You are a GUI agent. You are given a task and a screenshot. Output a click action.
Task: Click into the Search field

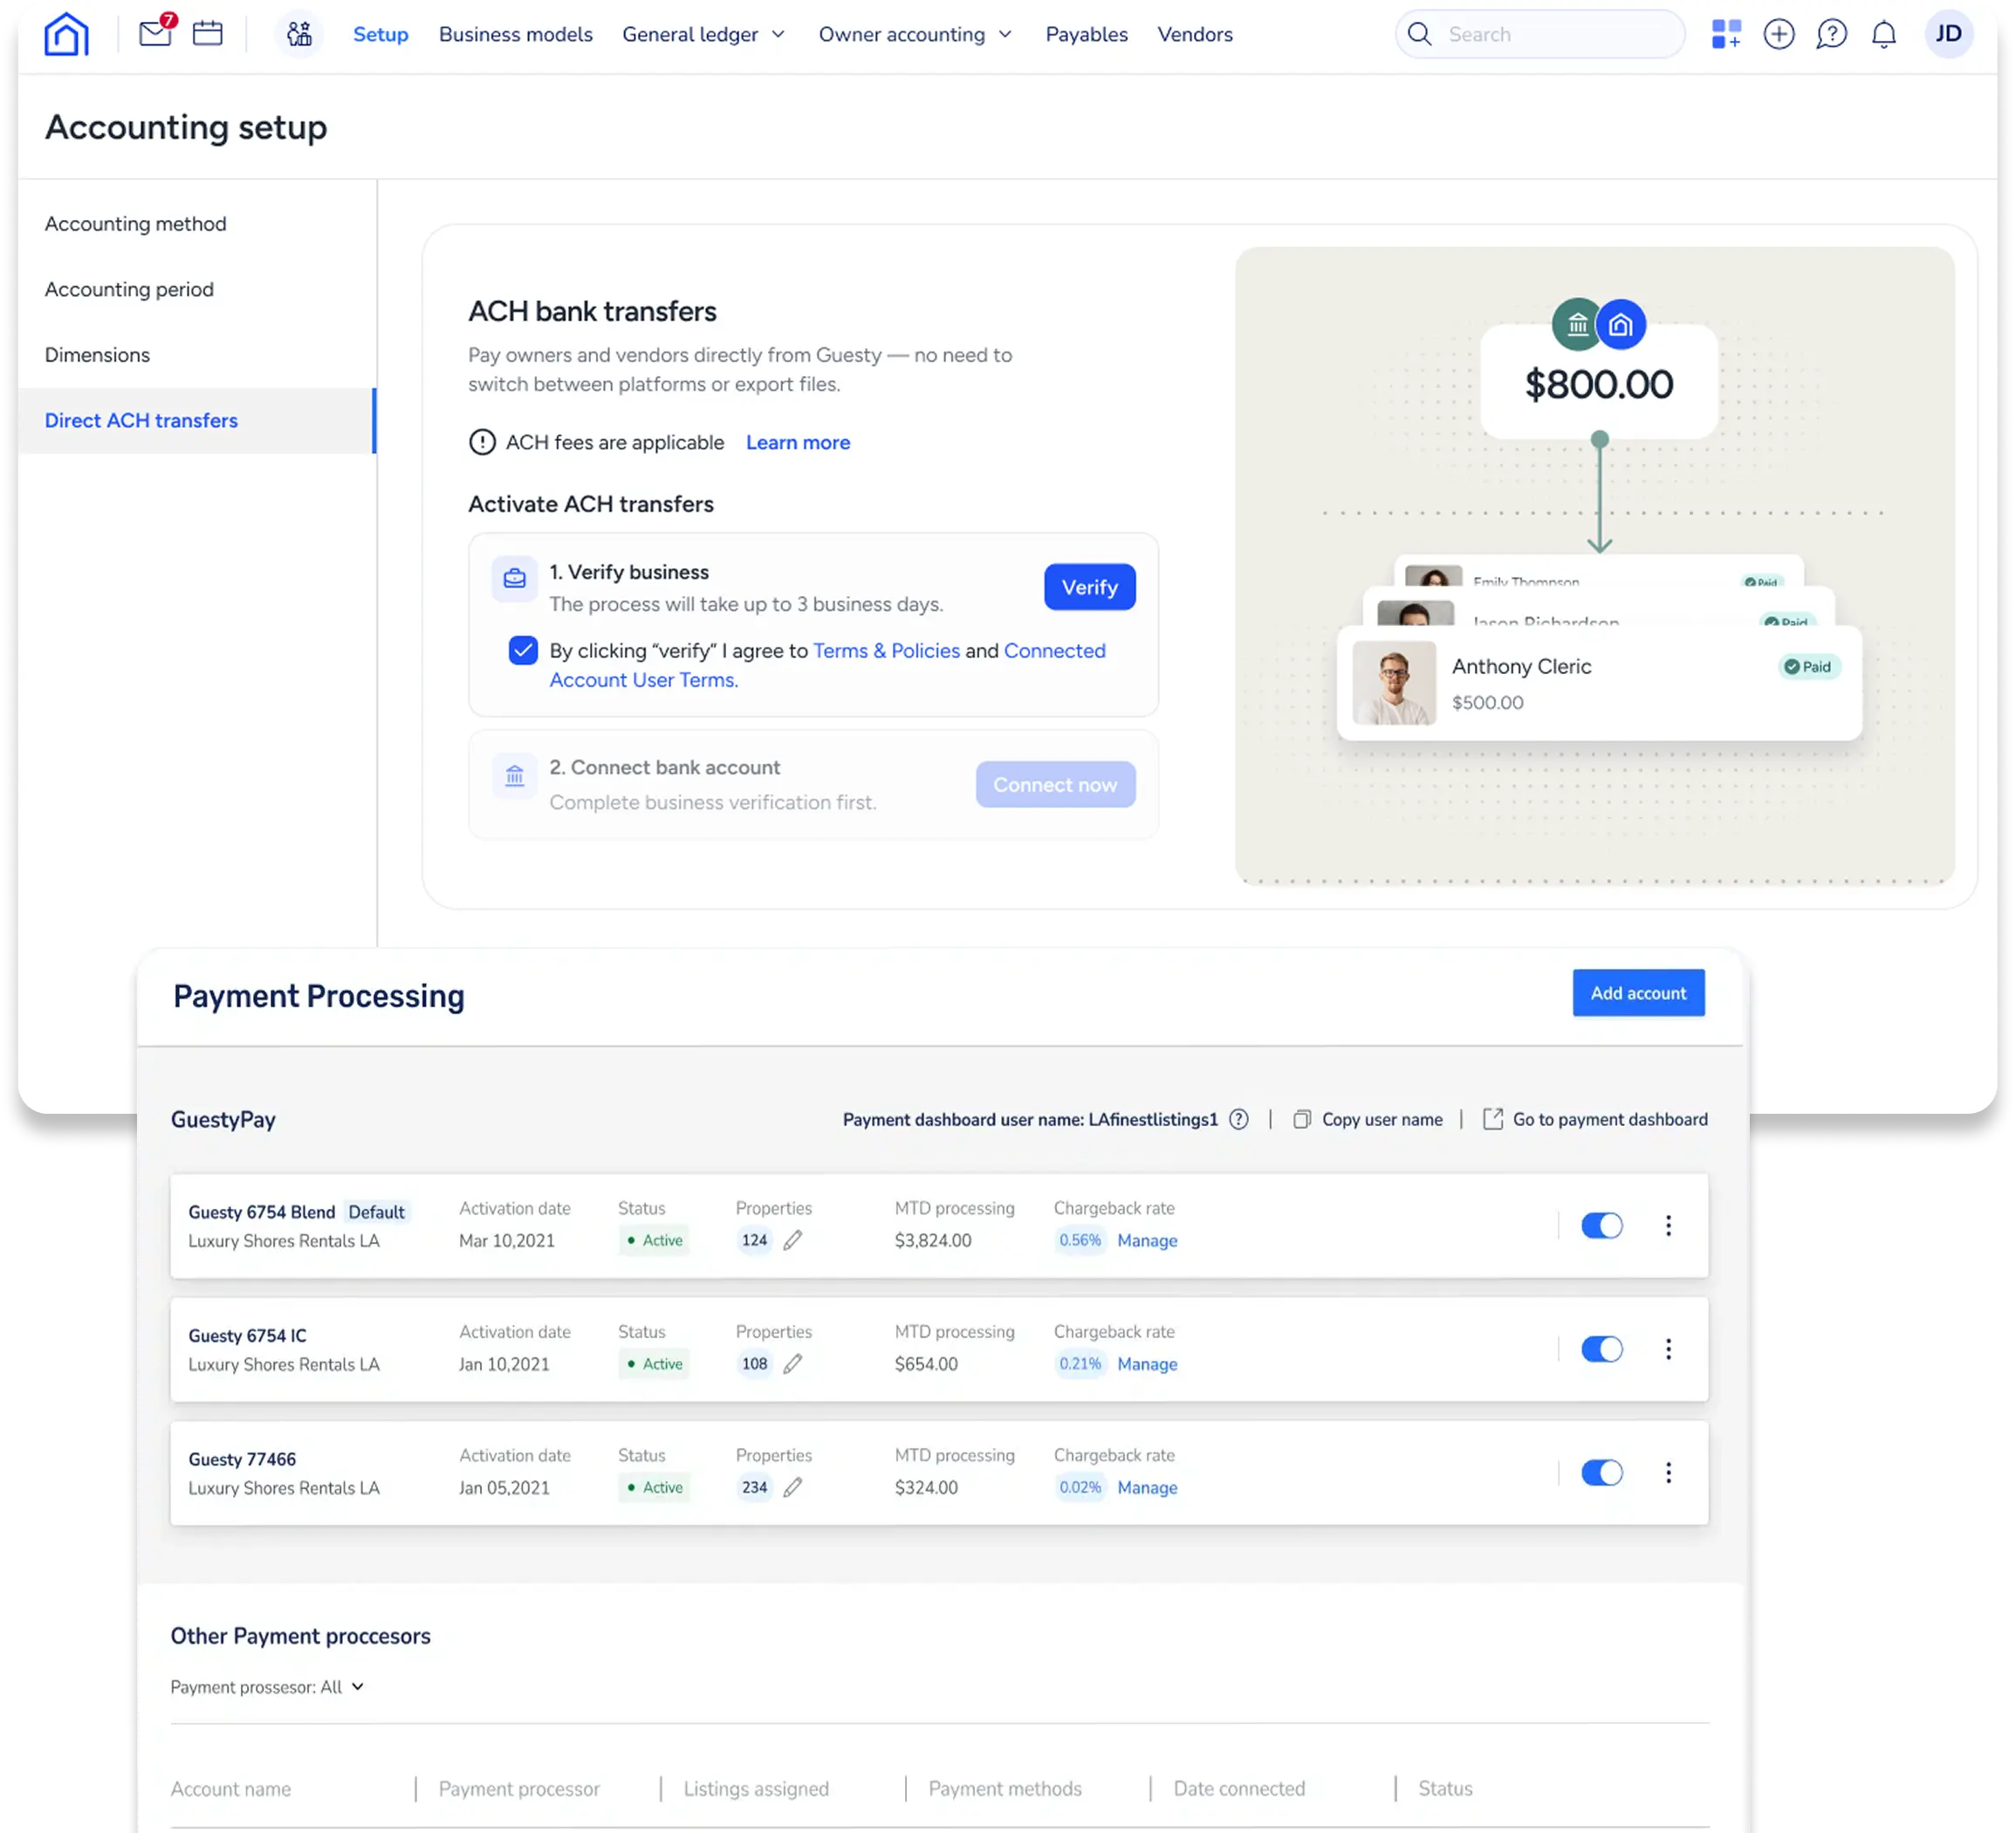click(x=1540, y=34)
